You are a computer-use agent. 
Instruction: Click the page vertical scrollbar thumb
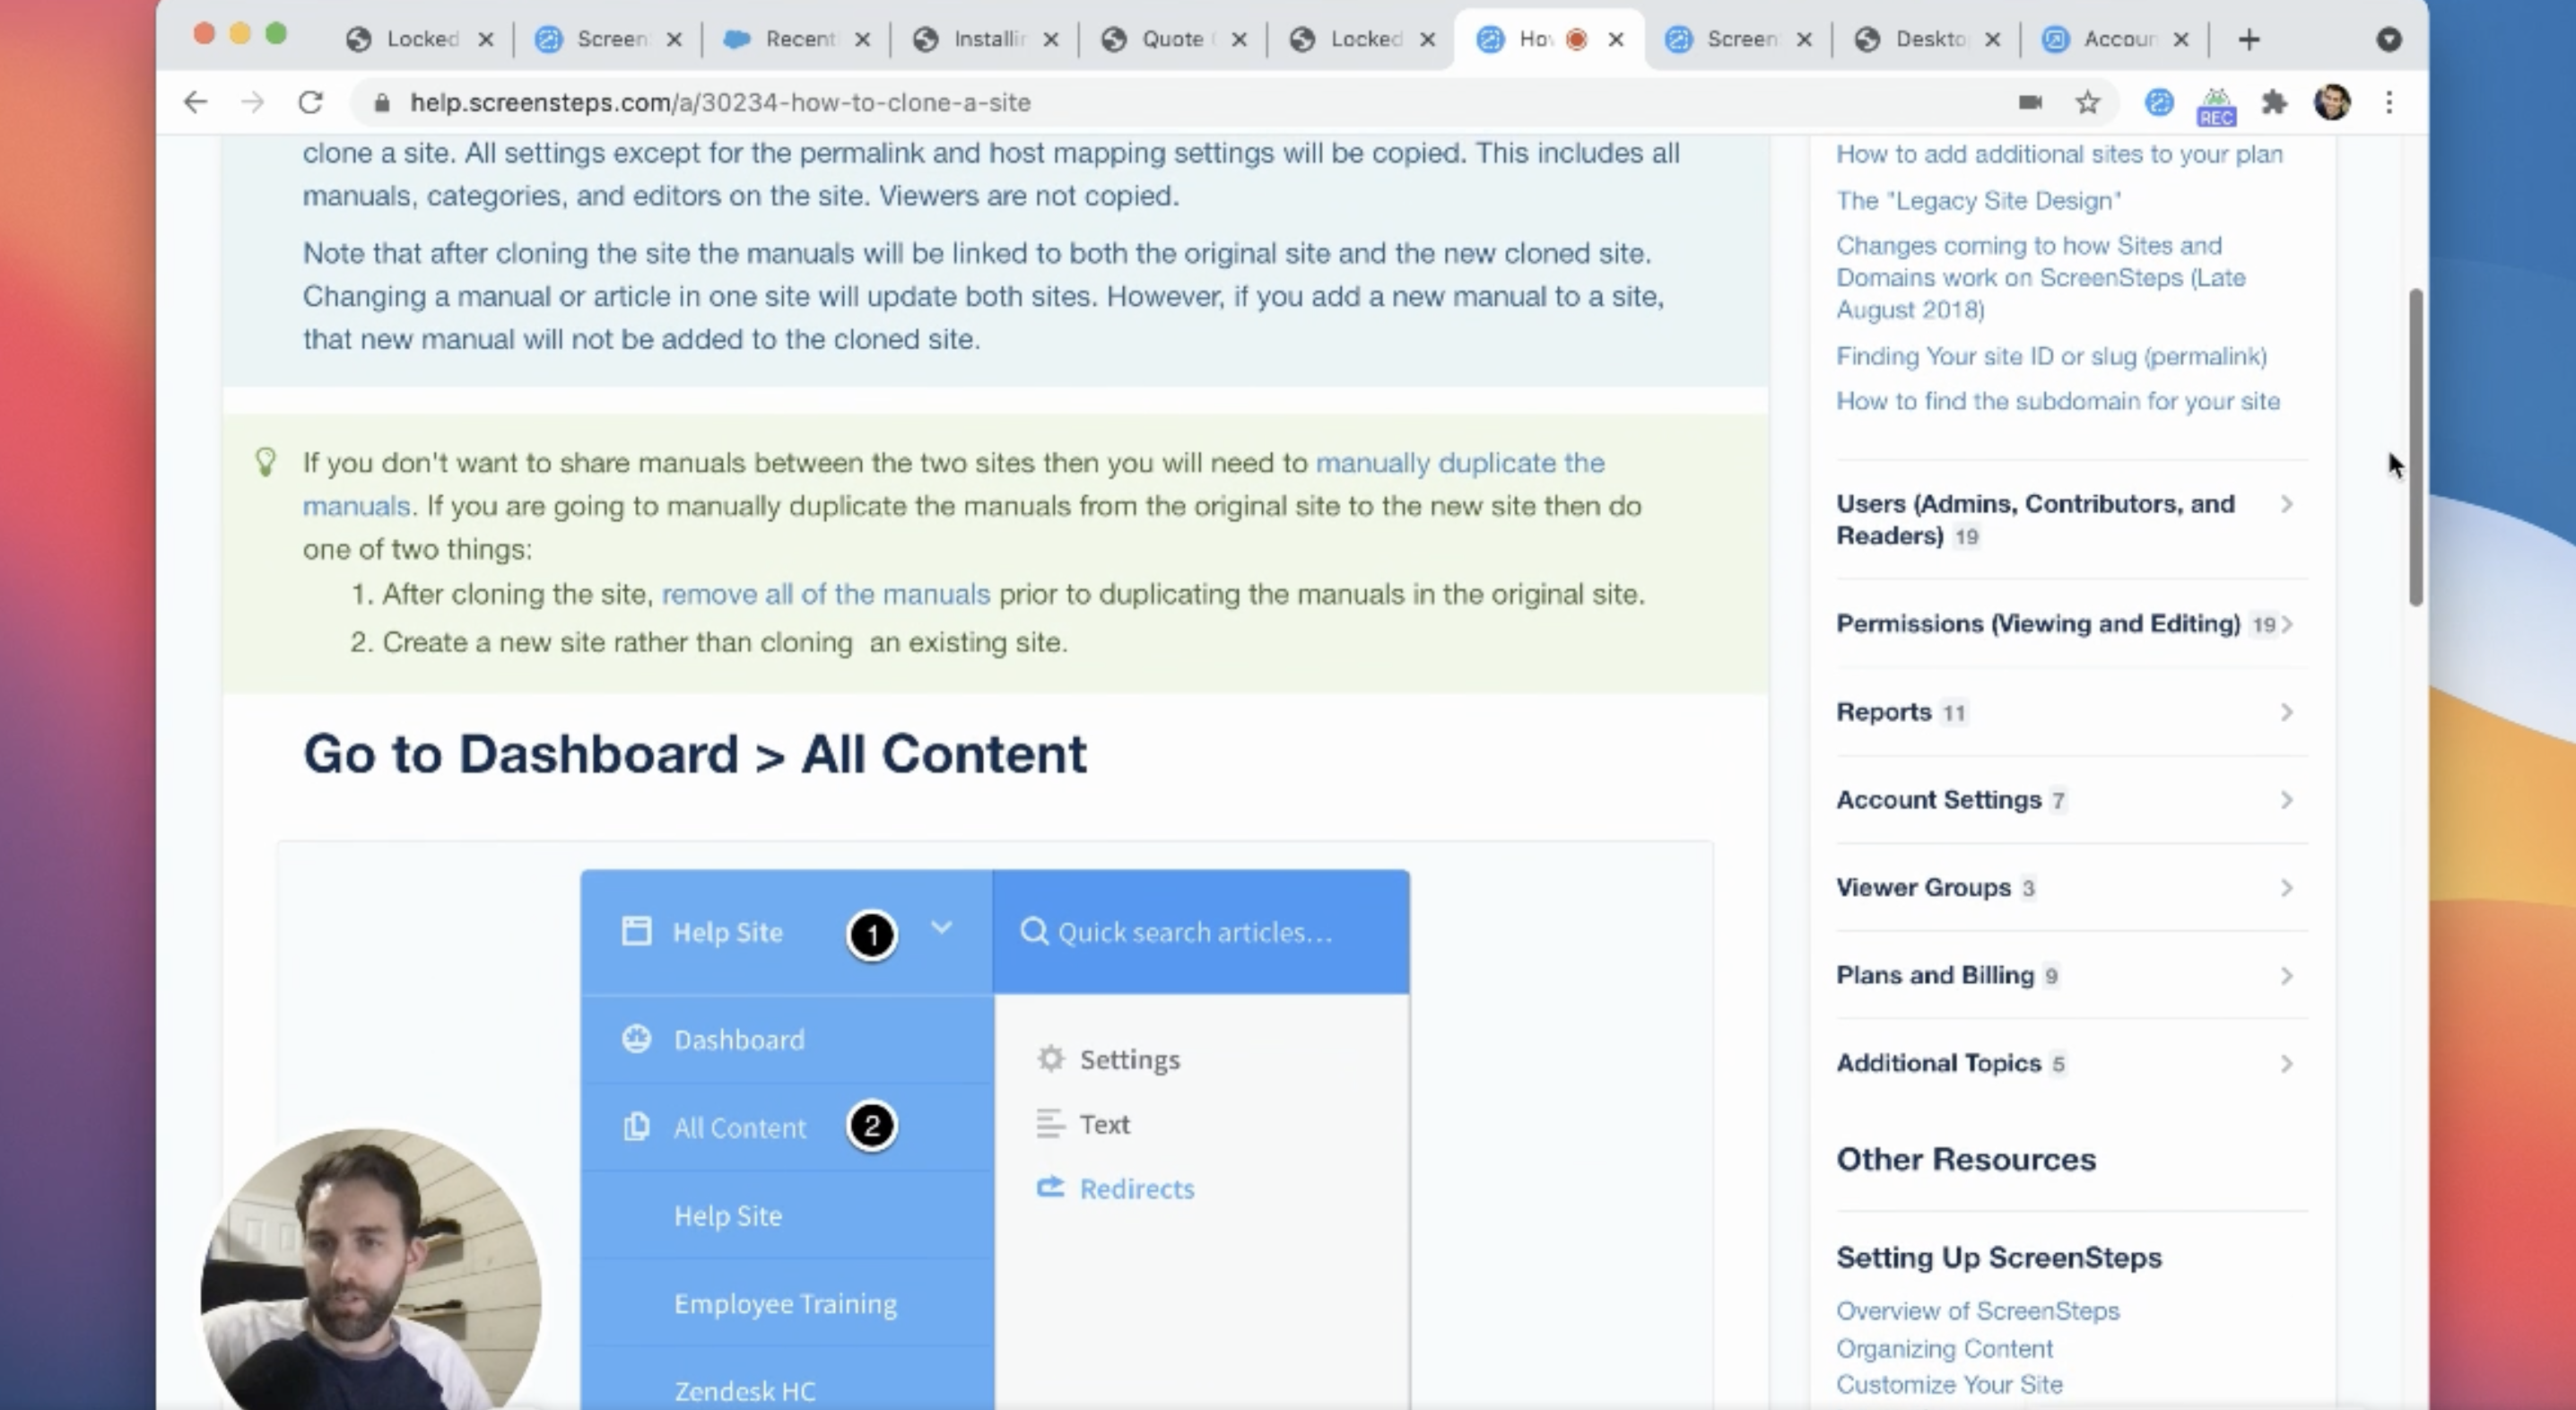tap(2415, 447)
